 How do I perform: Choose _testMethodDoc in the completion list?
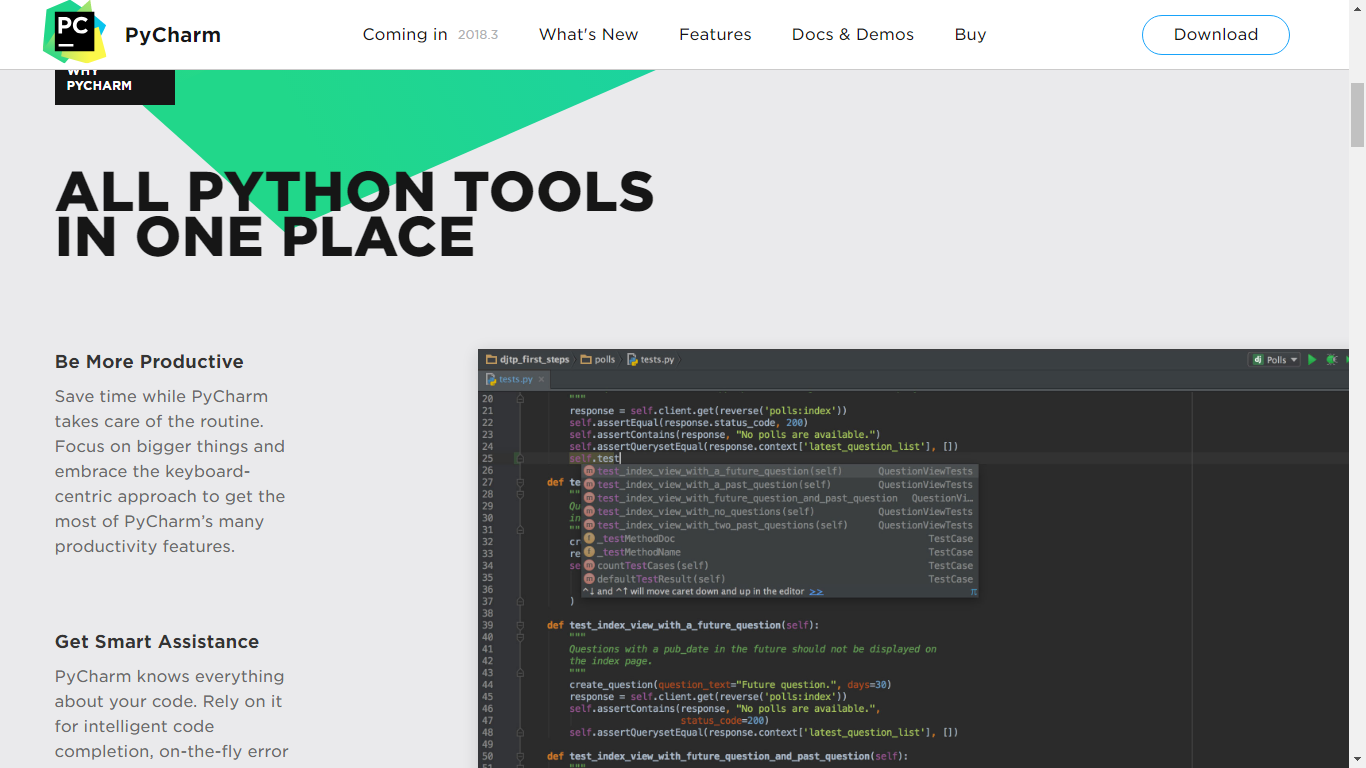[636, 539]
